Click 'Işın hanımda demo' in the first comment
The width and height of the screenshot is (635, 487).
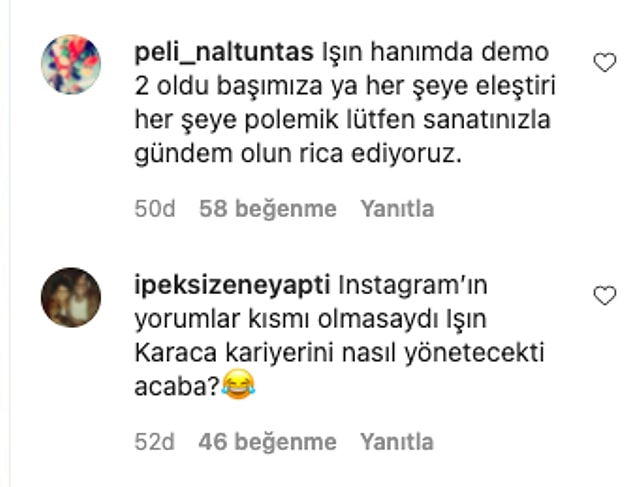click(435, 52)
